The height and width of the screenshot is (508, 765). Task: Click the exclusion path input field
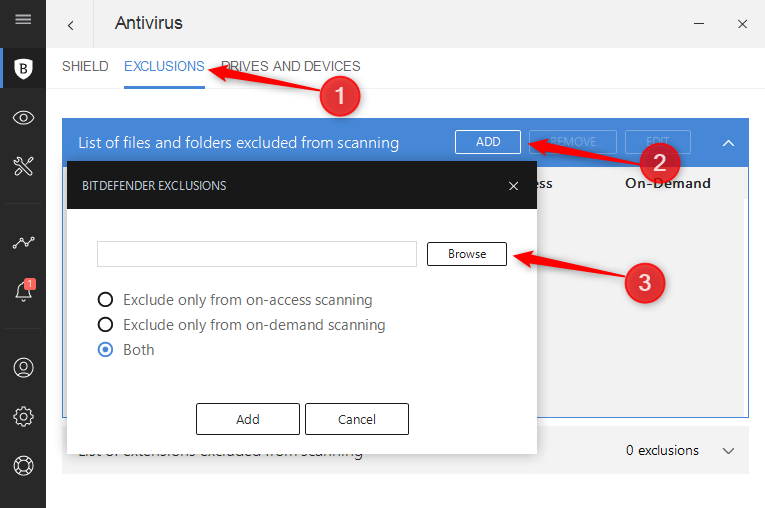(x=257, y=254)
